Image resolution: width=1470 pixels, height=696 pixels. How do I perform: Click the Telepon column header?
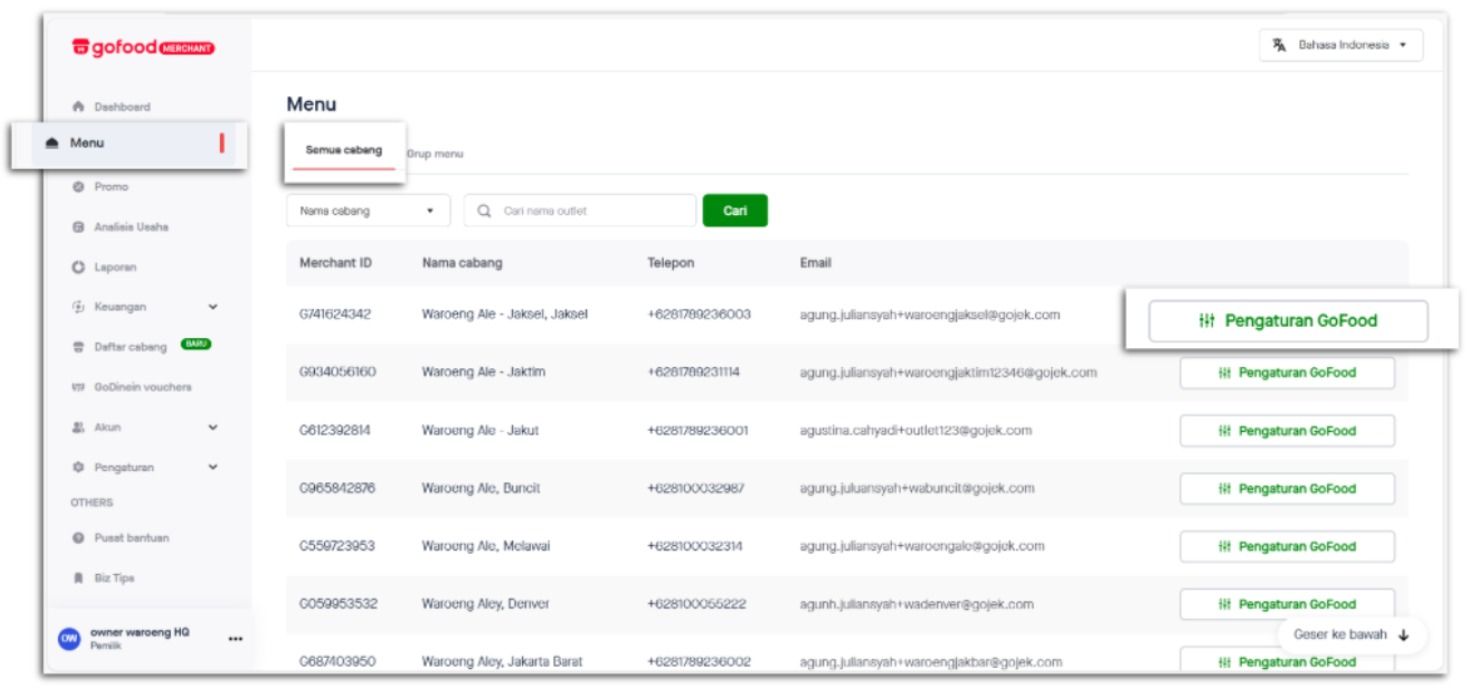pos(671,264)
